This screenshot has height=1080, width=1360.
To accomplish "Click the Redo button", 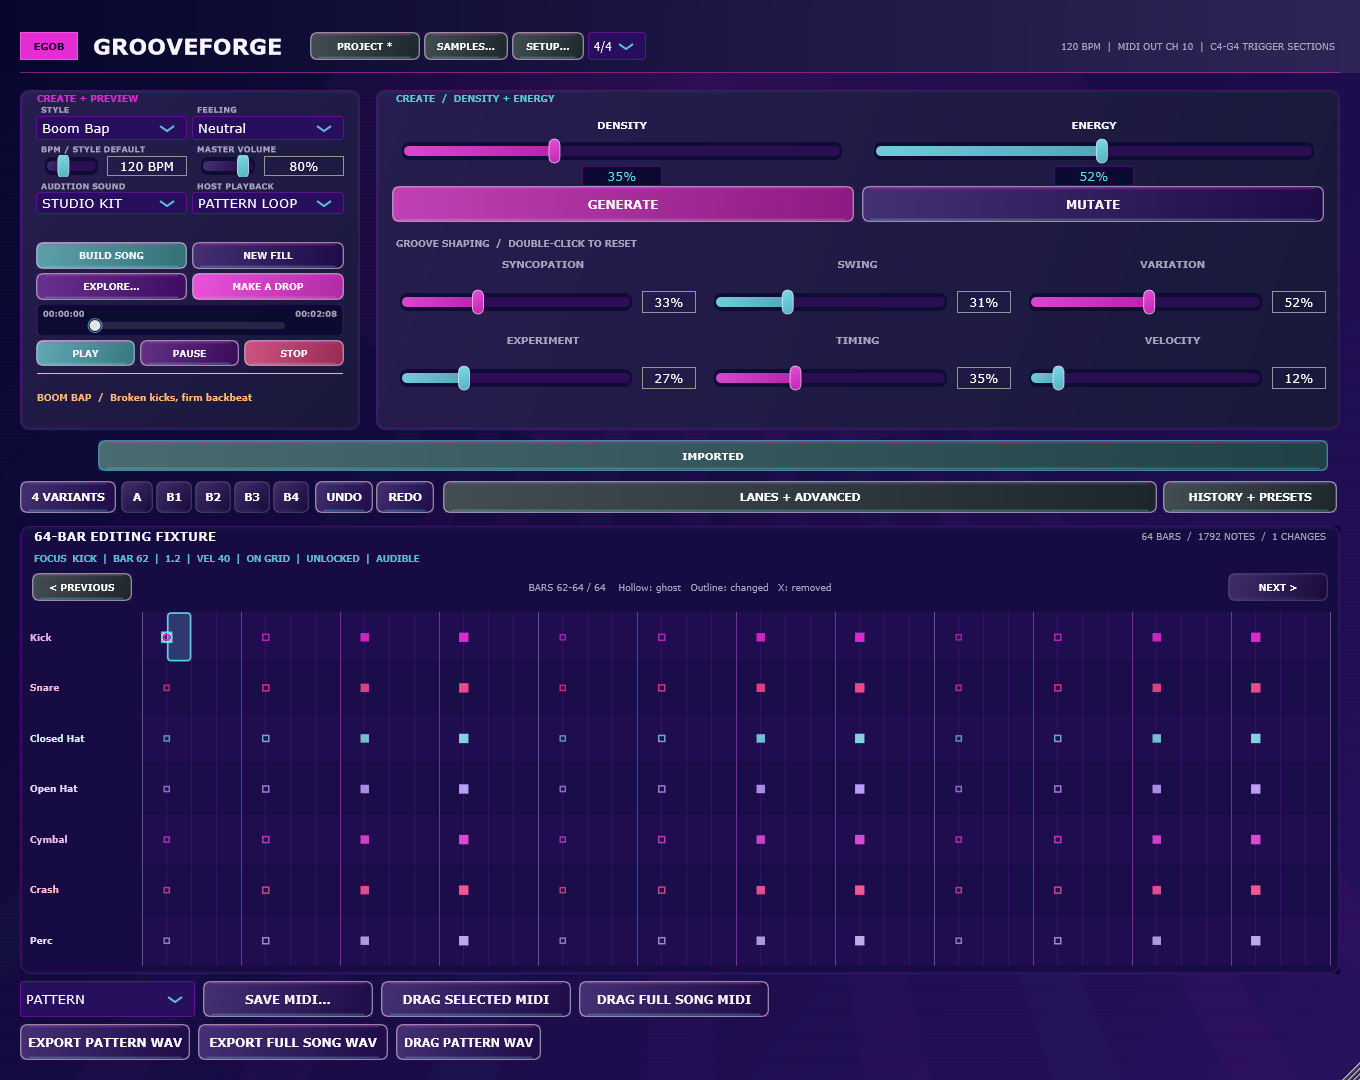I will pyautogui.click(x=405, y=497).
